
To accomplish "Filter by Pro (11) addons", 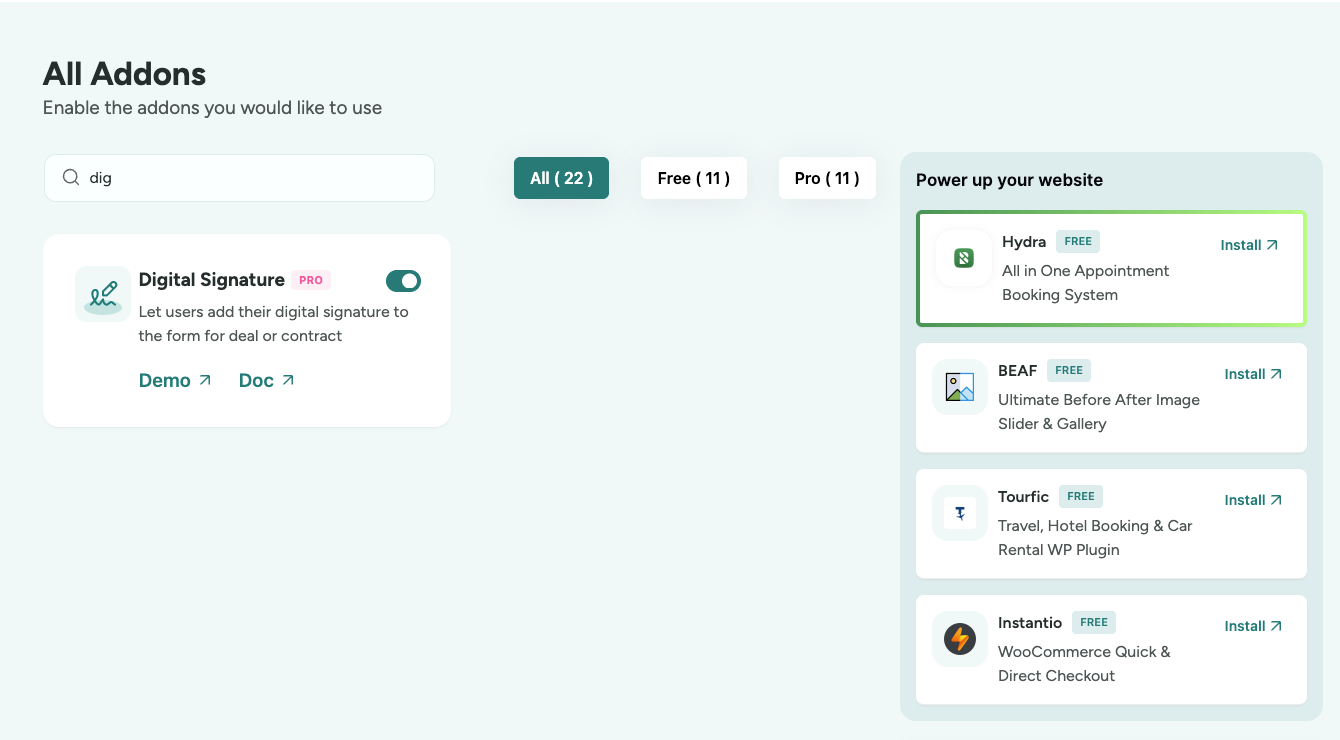I will click(x=827, y=178).
